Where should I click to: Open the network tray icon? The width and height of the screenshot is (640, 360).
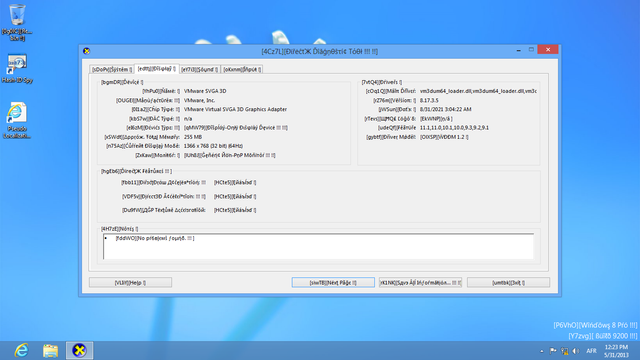tap(564, 351)
